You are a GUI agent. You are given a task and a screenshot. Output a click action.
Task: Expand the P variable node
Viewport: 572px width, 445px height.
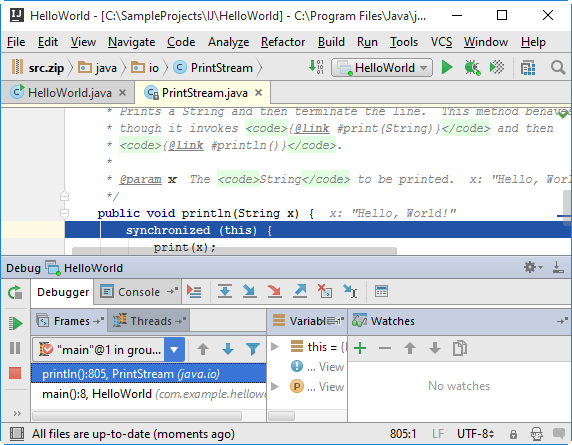(x=275, y=386)
